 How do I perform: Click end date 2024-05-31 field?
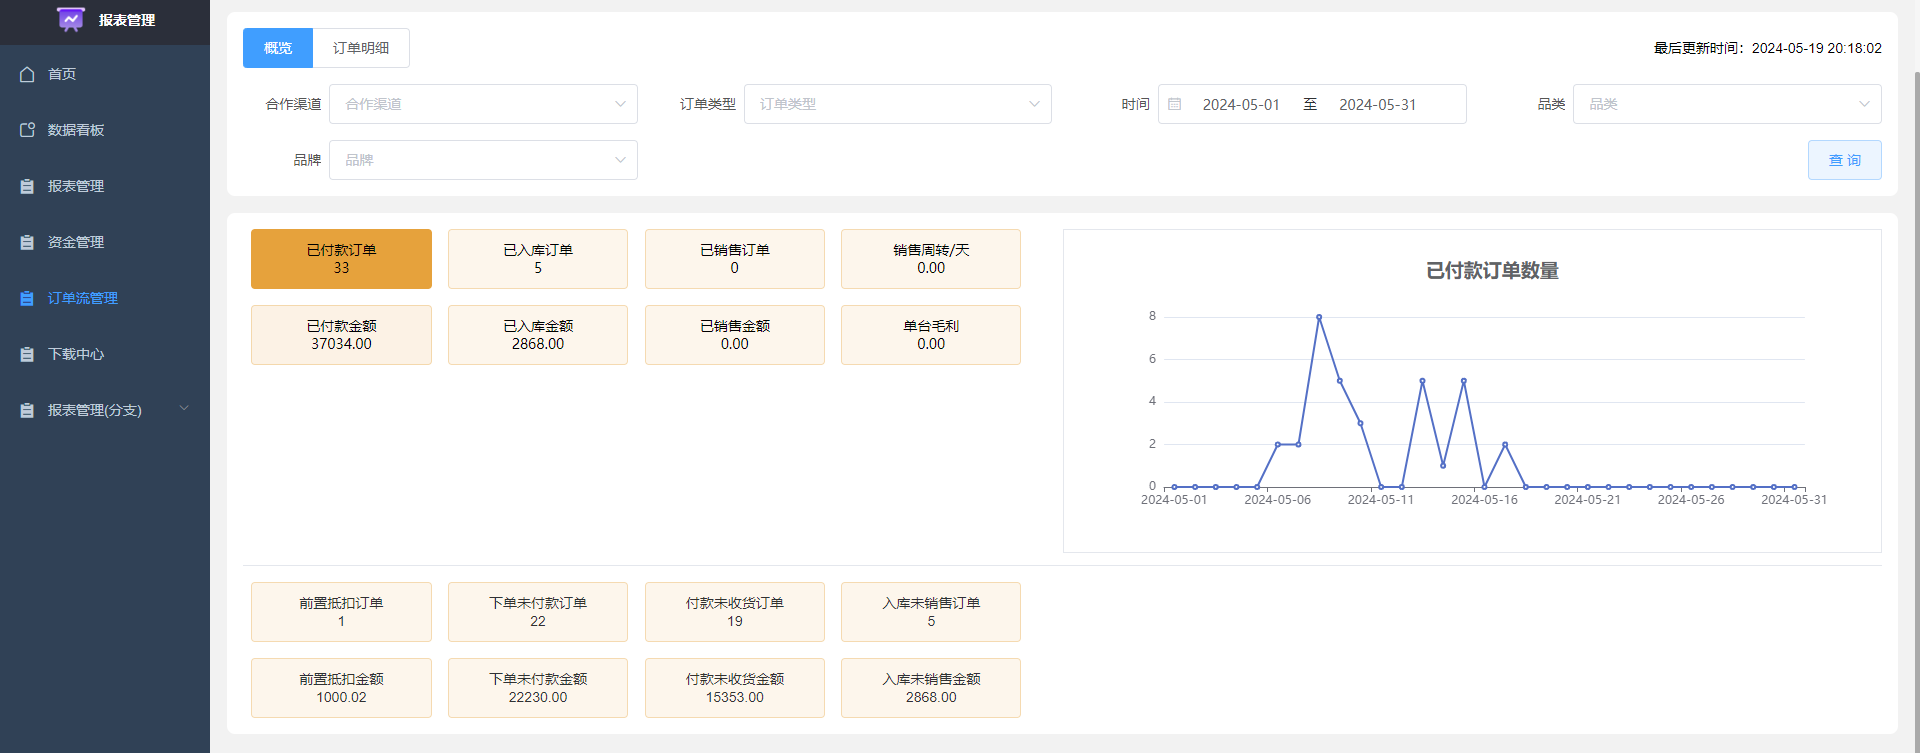click(x=1378, y=105)
